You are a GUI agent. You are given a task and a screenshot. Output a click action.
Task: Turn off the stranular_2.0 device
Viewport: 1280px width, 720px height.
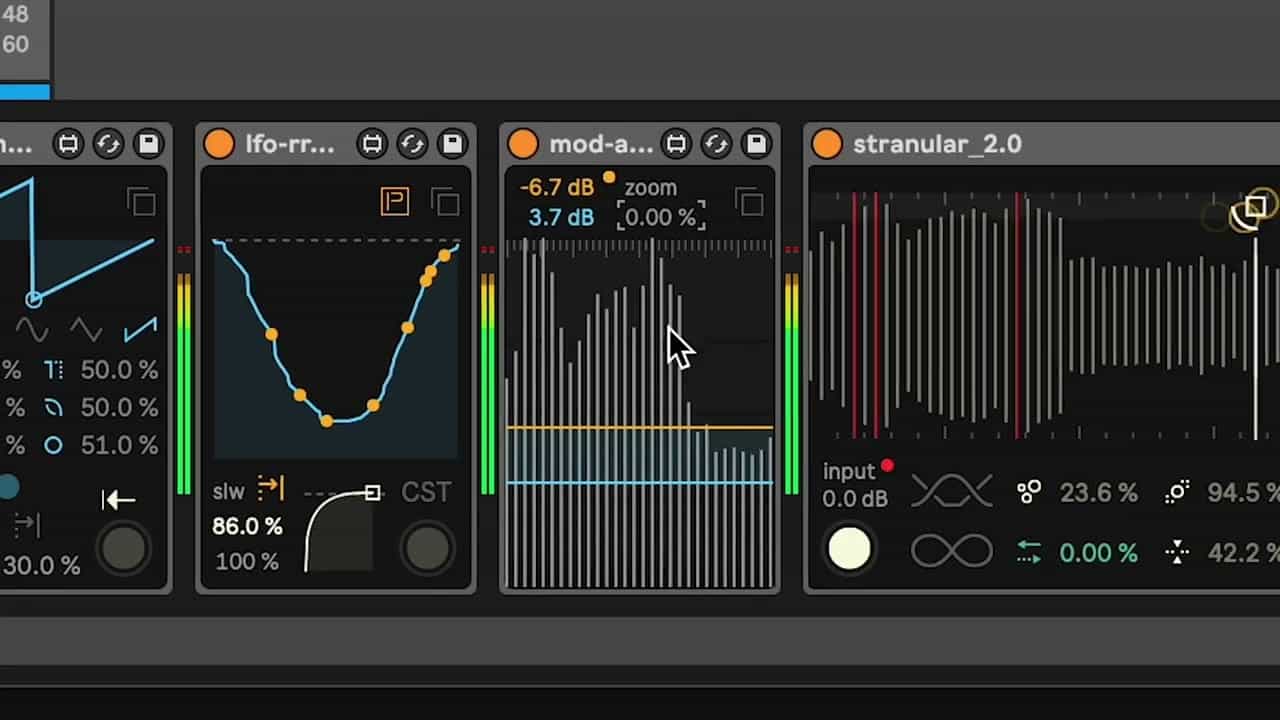point(826,144)
